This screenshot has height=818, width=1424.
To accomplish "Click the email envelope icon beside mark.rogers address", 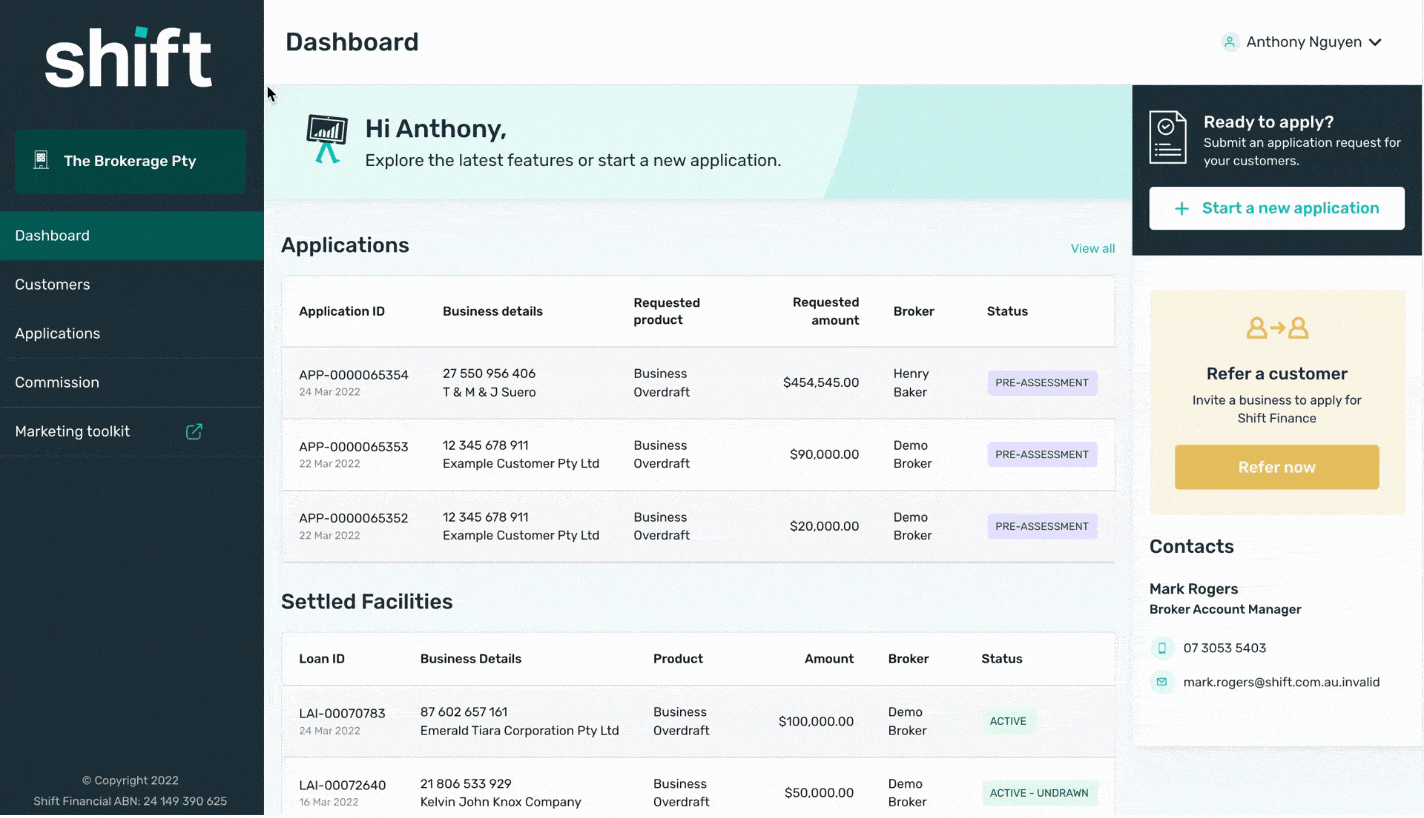I will (1162, 682).
